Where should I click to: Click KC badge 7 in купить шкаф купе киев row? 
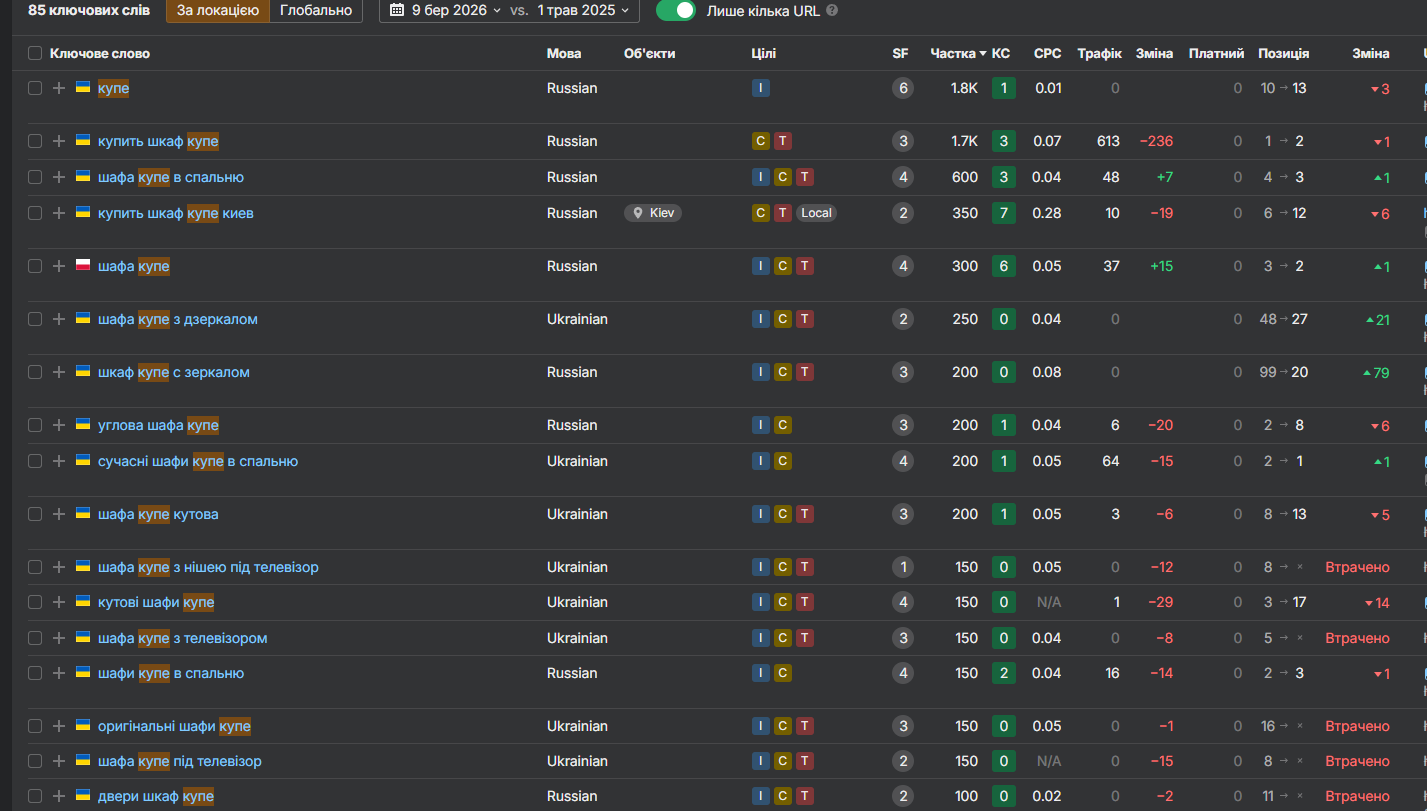coord(1004,213)
